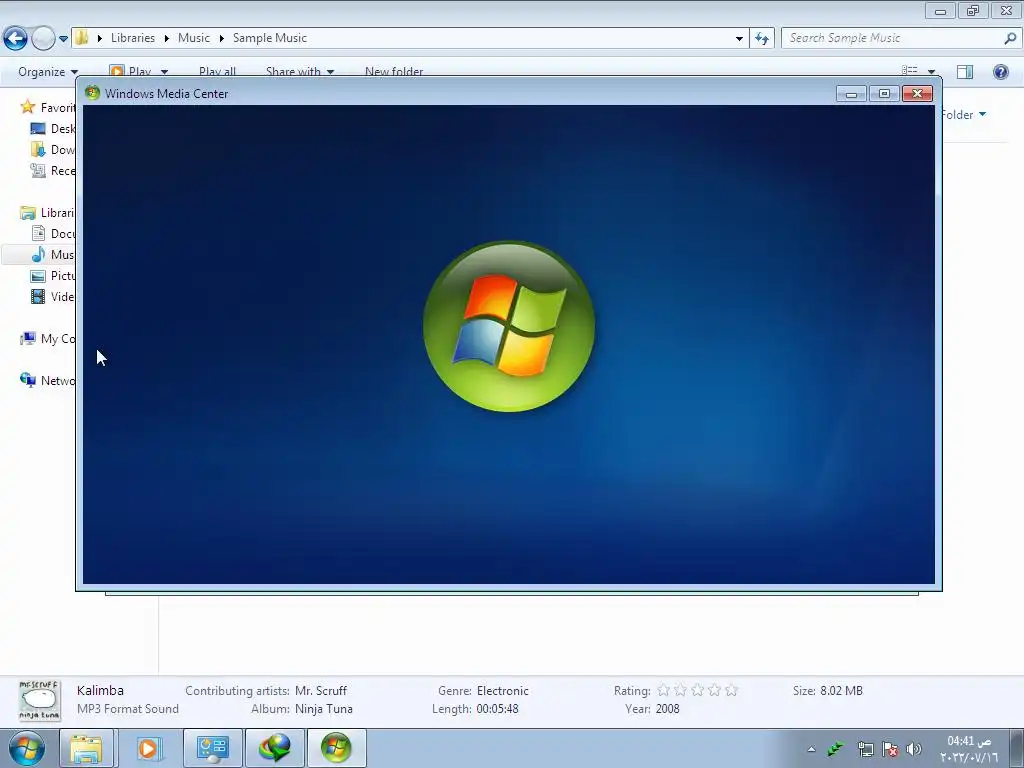Close the Windows Media Center window

(917, 94)
